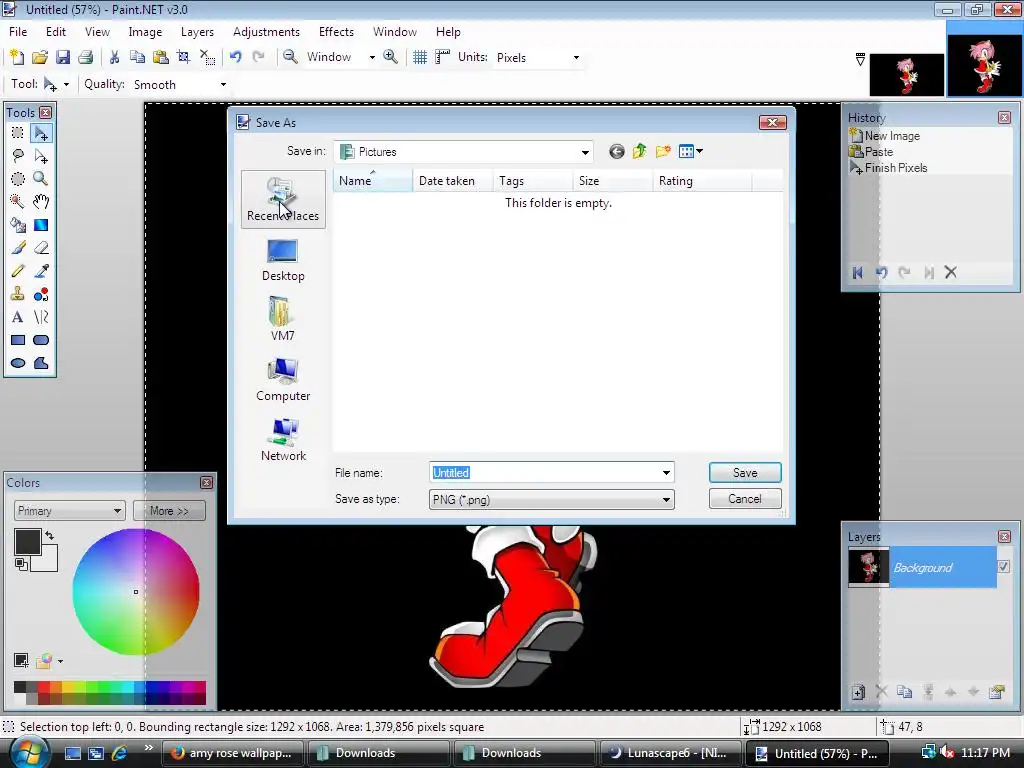Open the Image menu
The image size is (1024, 768).
click(145, 31)
